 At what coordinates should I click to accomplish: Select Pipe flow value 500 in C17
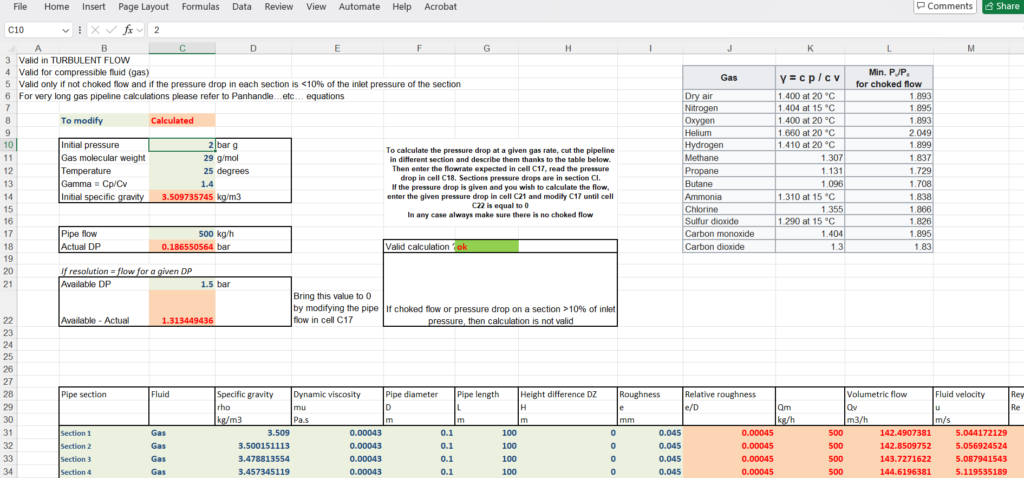[182, 233]
